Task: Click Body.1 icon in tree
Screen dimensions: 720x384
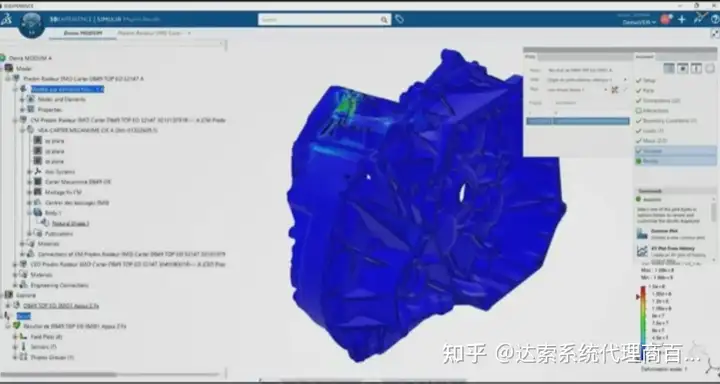Action: [38, 213]
